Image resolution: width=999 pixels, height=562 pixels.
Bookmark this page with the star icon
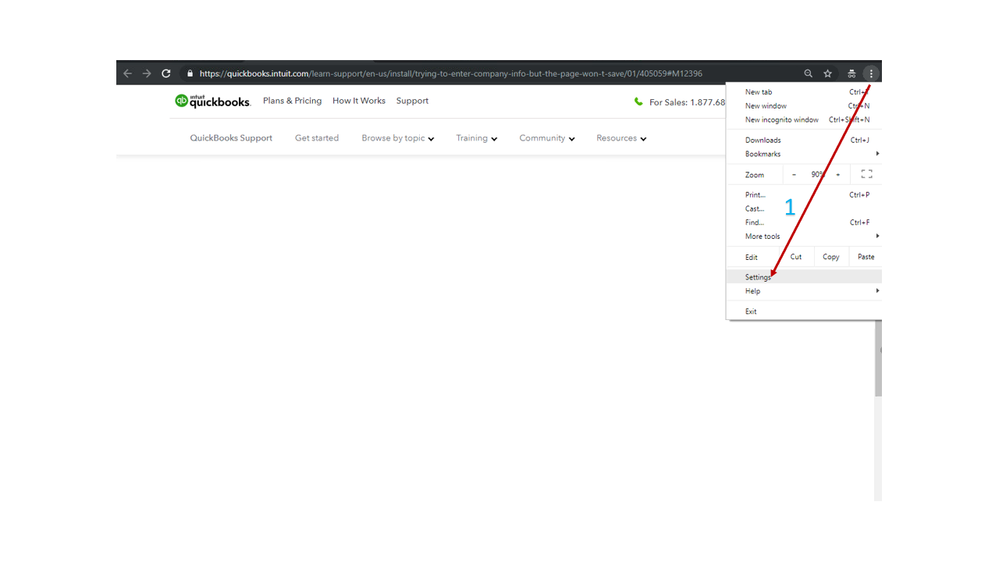(828, 73)
